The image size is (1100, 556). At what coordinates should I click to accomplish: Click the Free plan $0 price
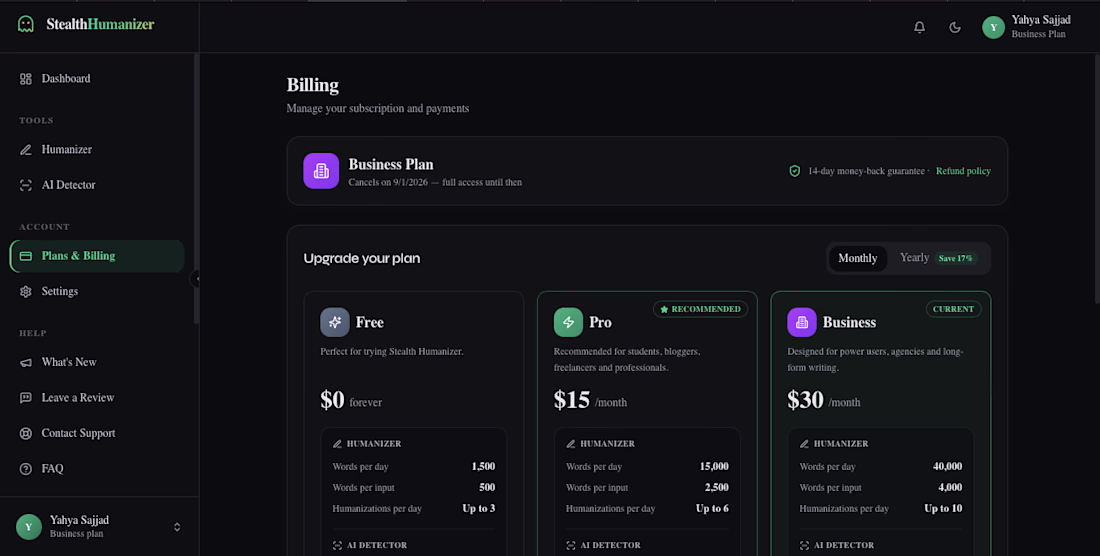(333, 400)
